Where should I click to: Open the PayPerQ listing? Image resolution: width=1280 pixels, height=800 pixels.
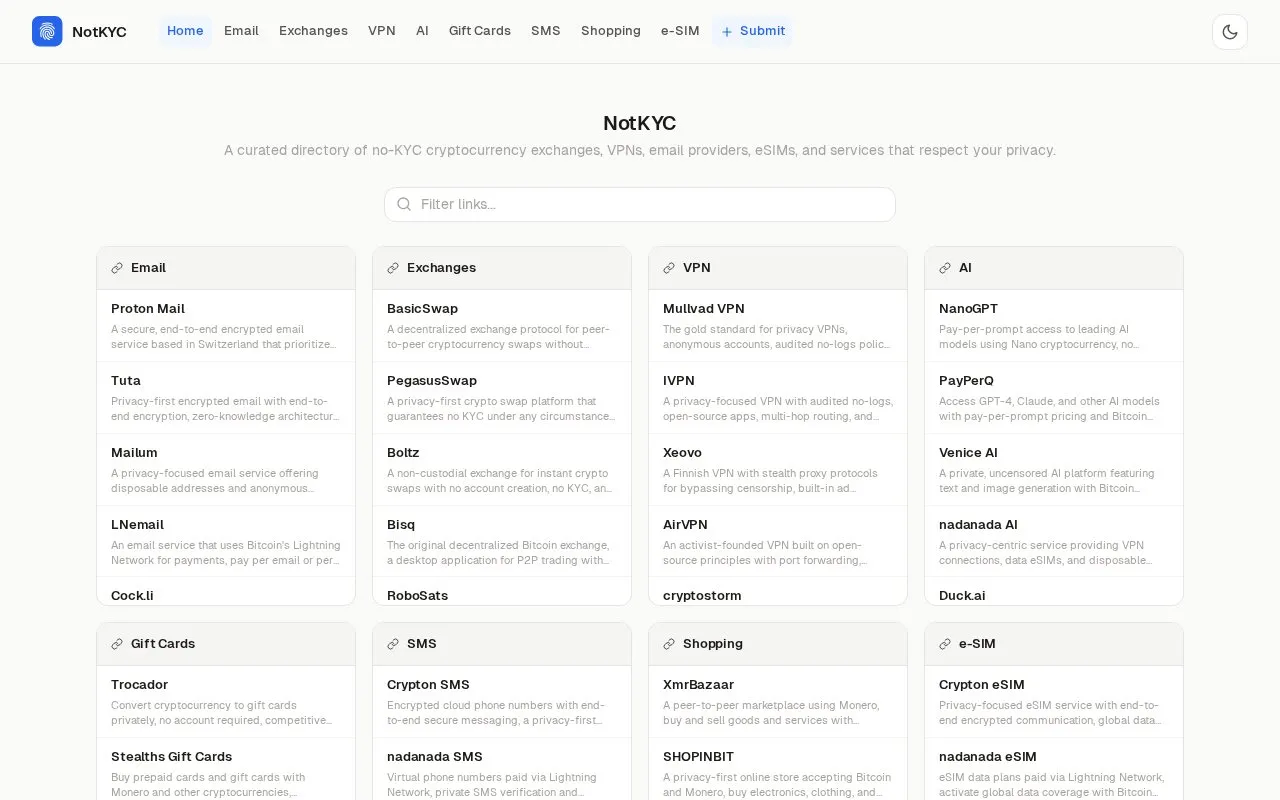pos(1054,398)
